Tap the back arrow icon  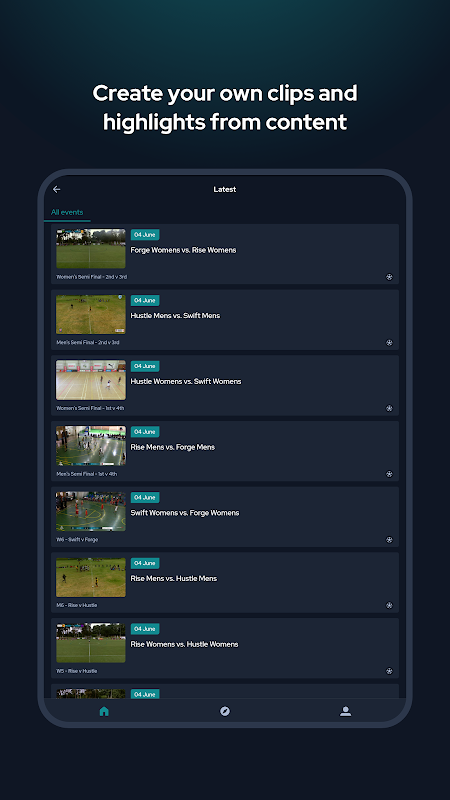click(57, 189)
